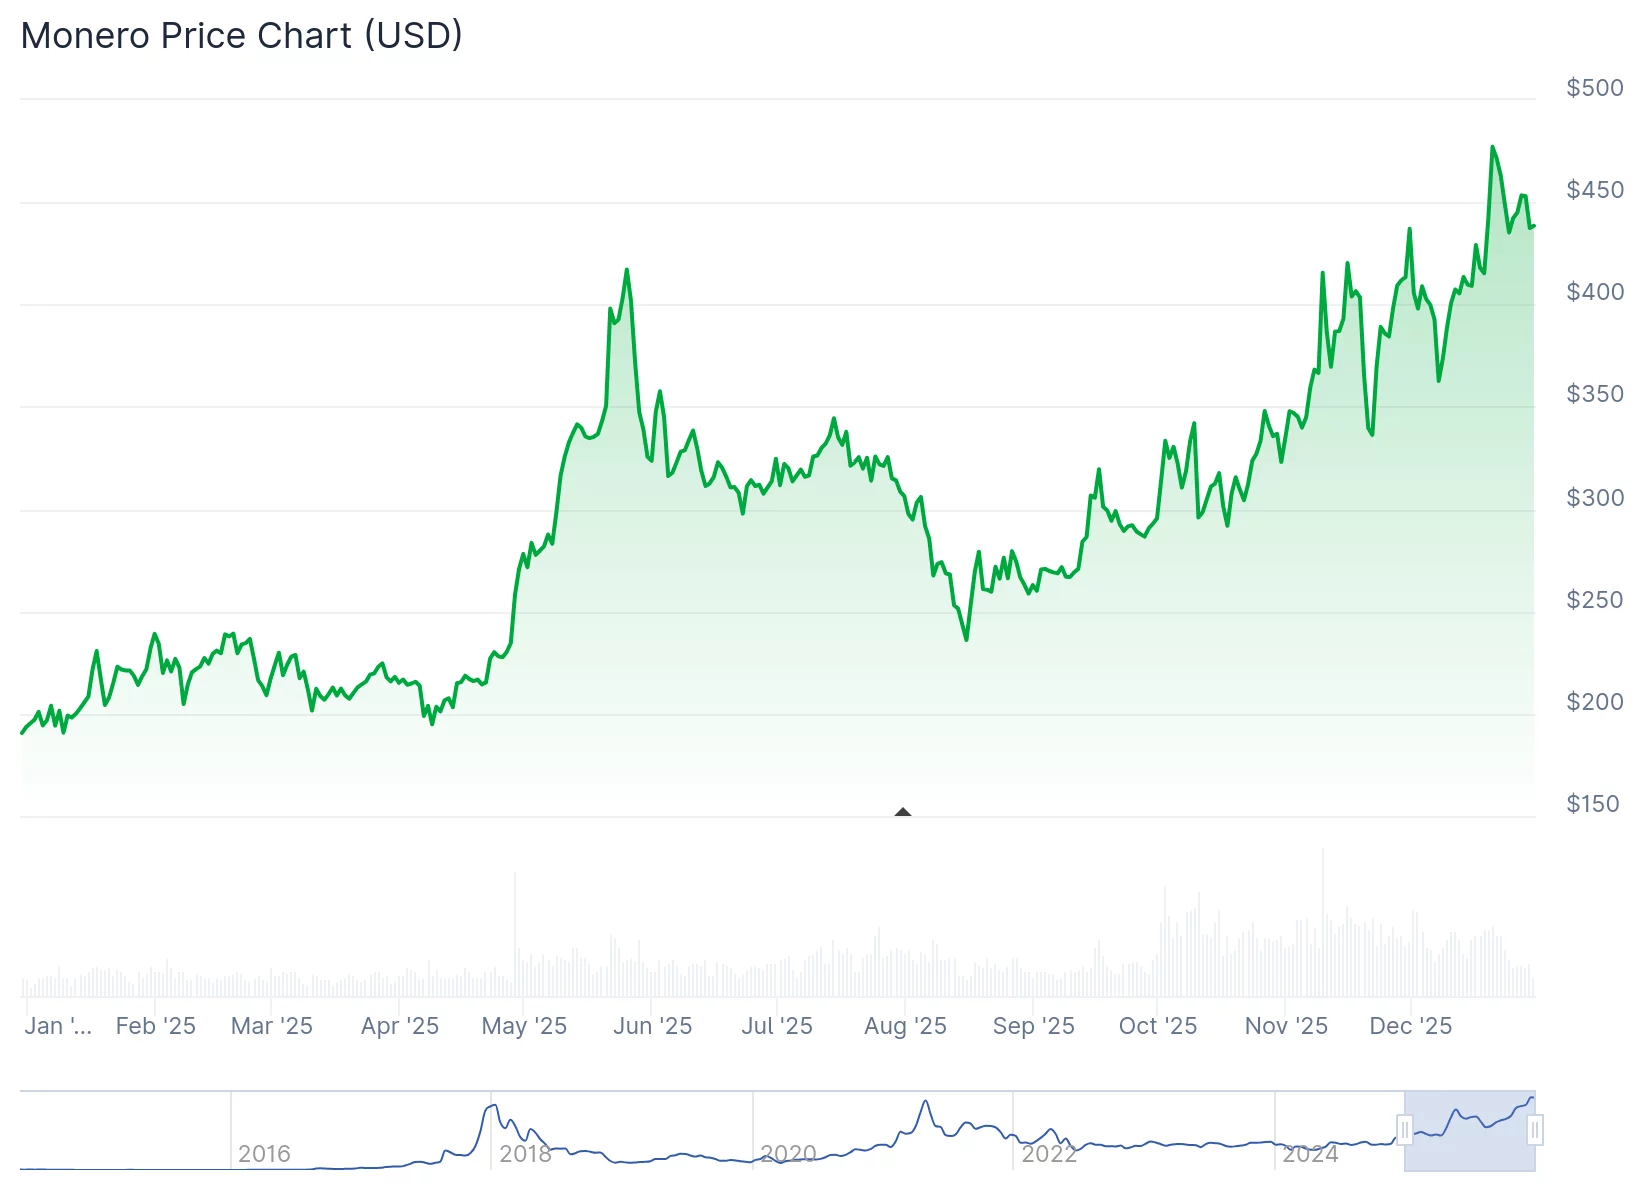Click the 2016 year label in navigator
1644x1200 pixels.
(264, 1154)
